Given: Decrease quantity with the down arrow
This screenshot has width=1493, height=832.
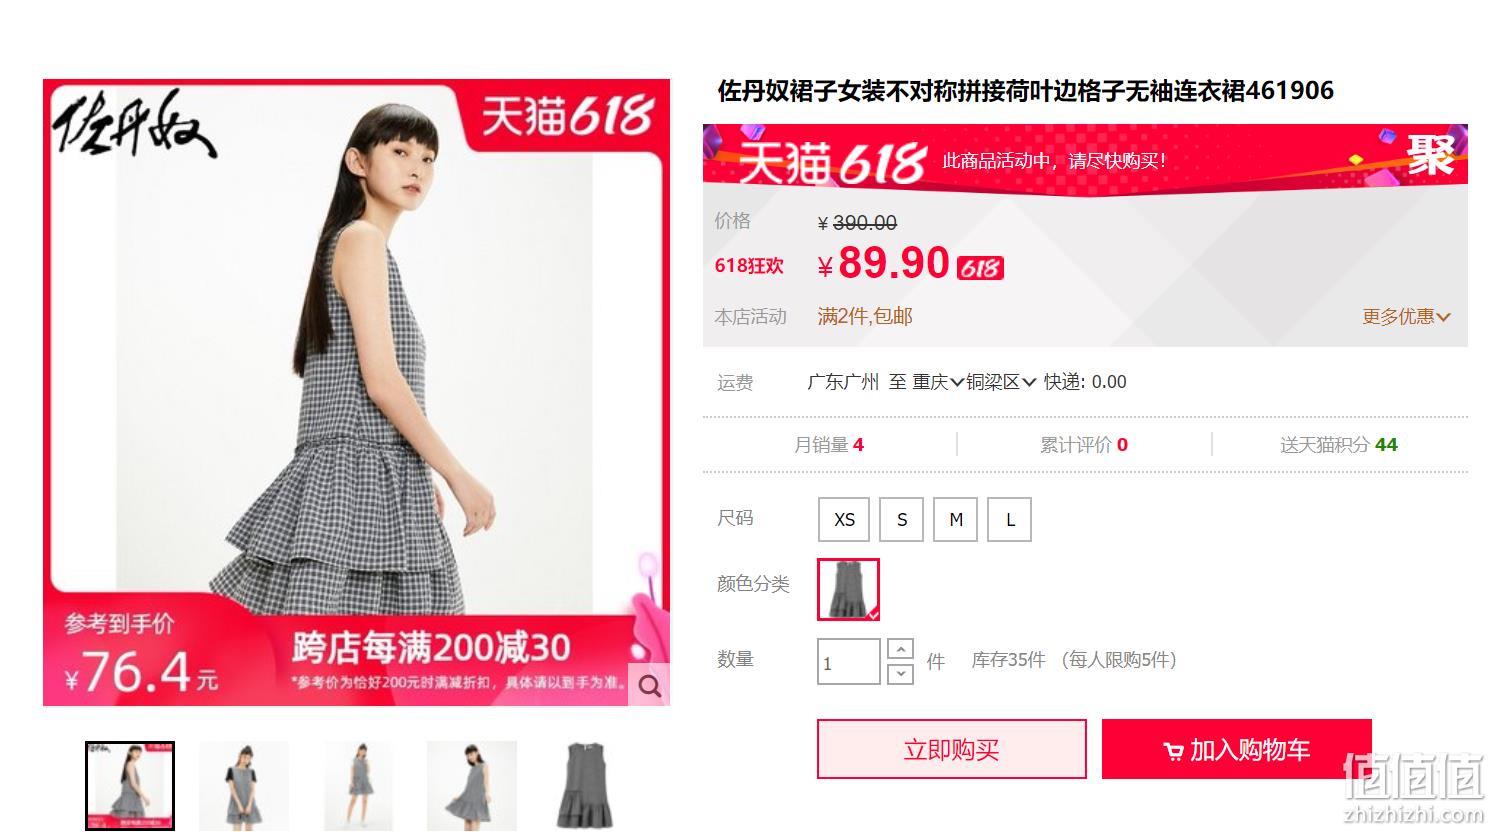Looking at the screenshot, I should point(900,673).
